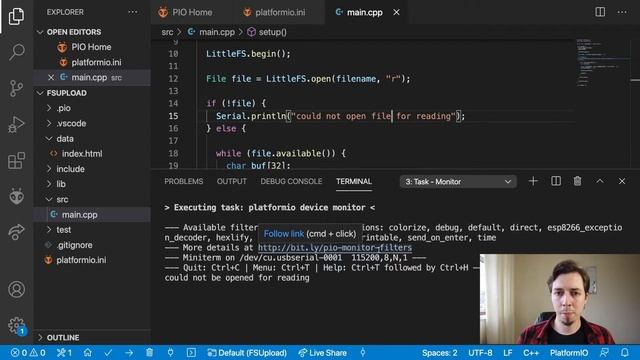Select the main.cpp editor tab
Screen dimensions: 640x360
coord(364,12)
